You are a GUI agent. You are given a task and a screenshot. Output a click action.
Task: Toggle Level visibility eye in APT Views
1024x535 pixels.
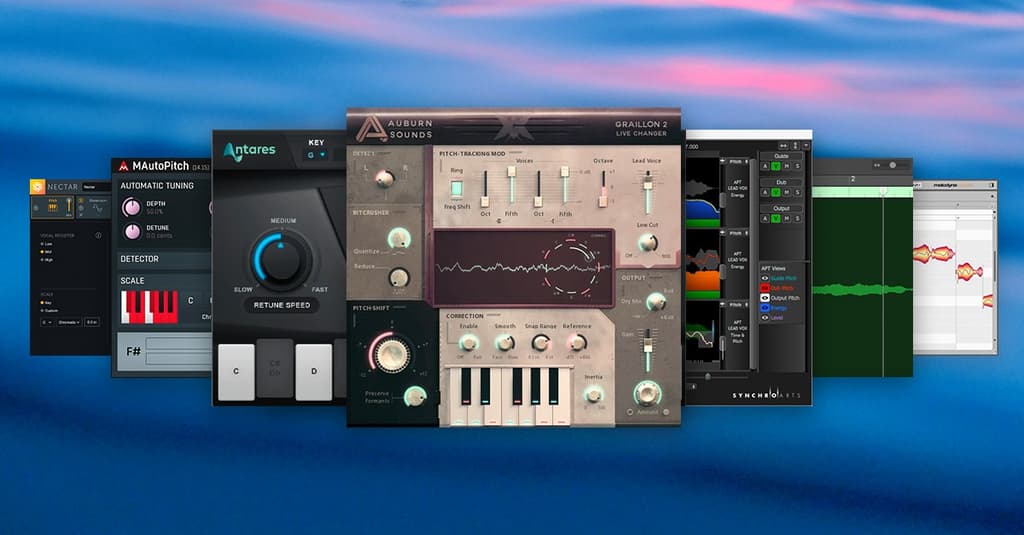tap(765, 317)
